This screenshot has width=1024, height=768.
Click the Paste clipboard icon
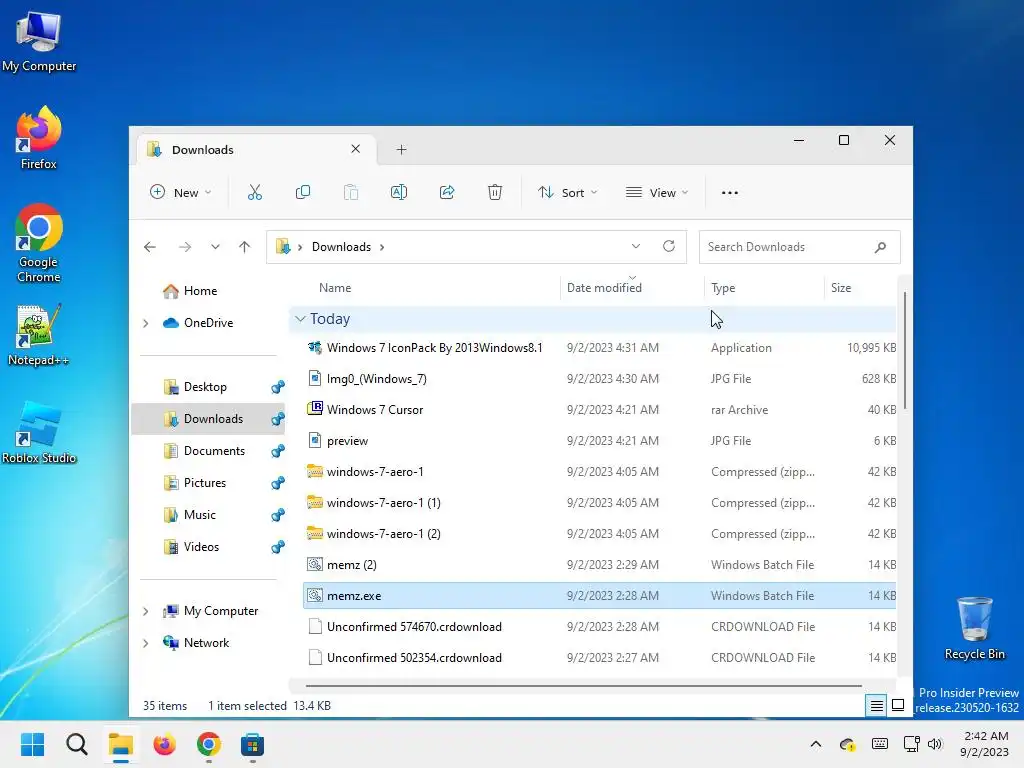(x=351, y=193)
